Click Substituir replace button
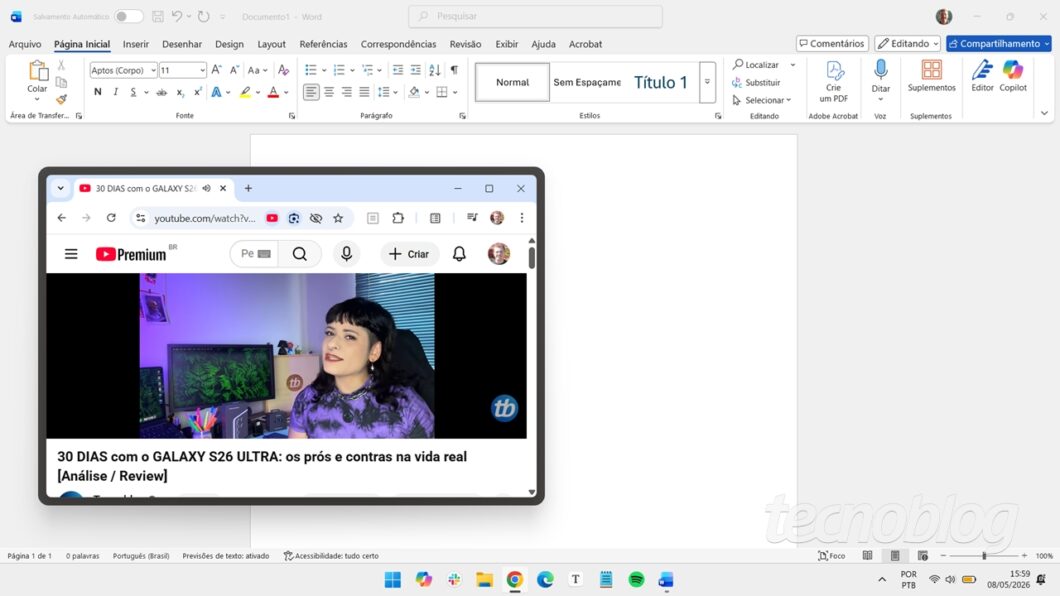The width and height of the screenshot is (1060, 596). 756,82
